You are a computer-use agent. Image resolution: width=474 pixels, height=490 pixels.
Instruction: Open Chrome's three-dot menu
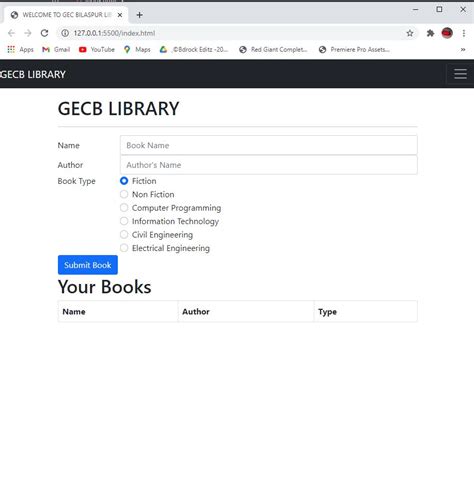tap(464, 33)
